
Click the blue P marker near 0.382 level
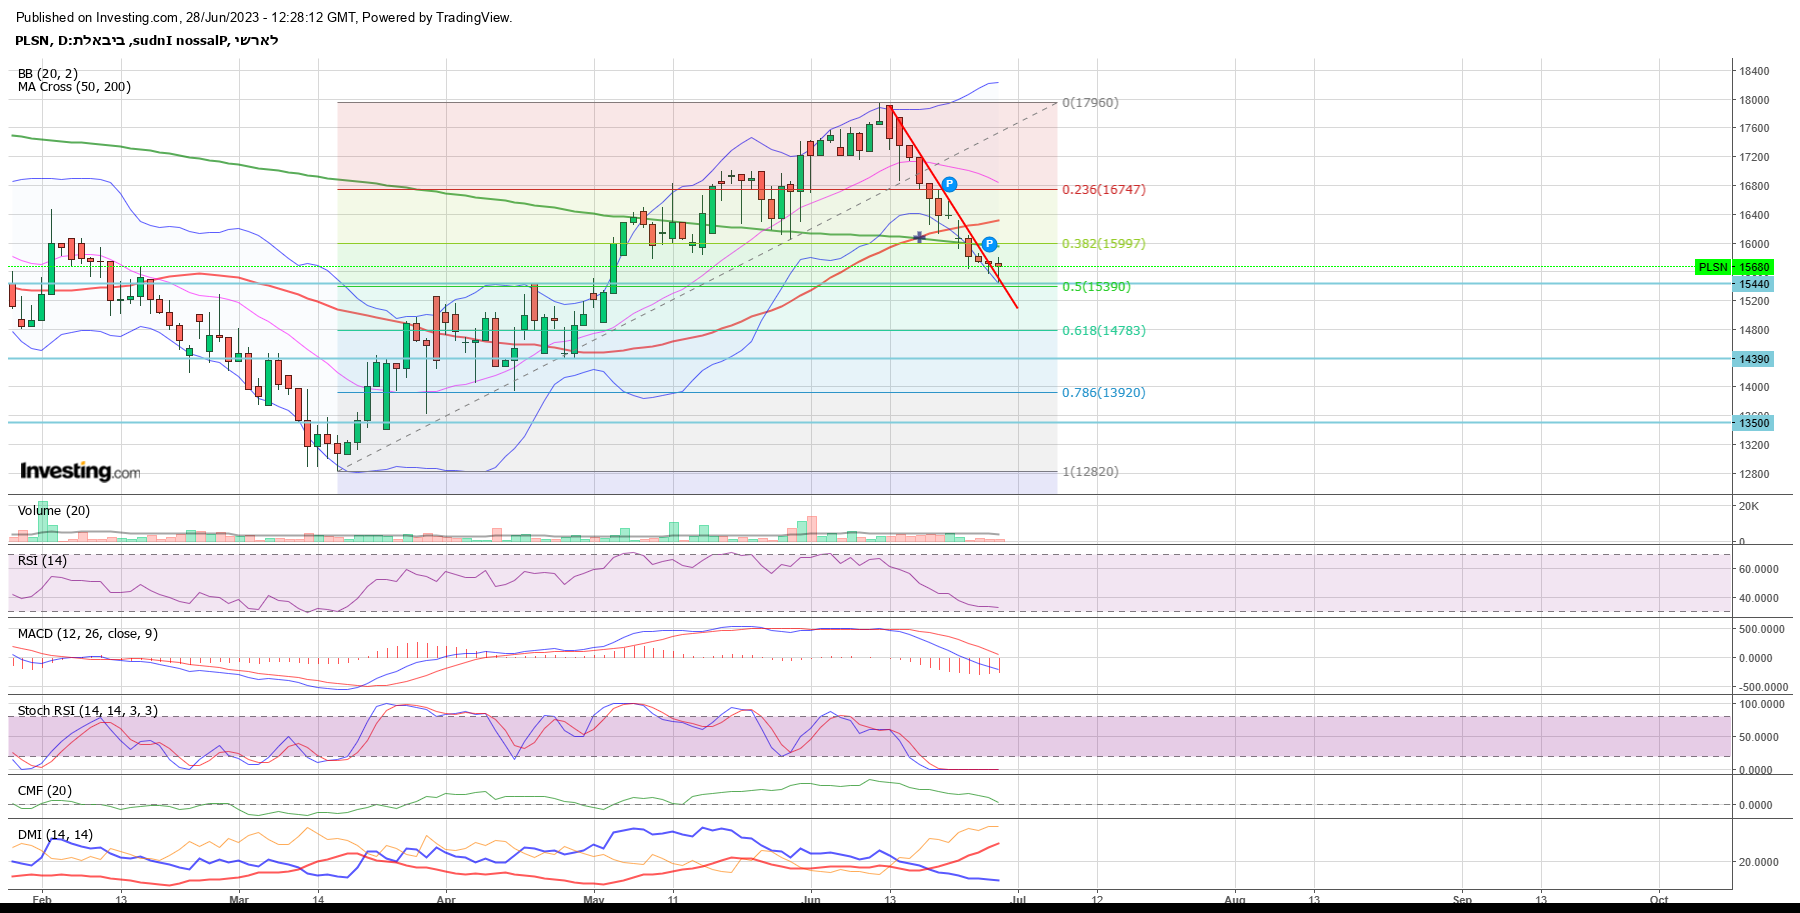[989, 244]
